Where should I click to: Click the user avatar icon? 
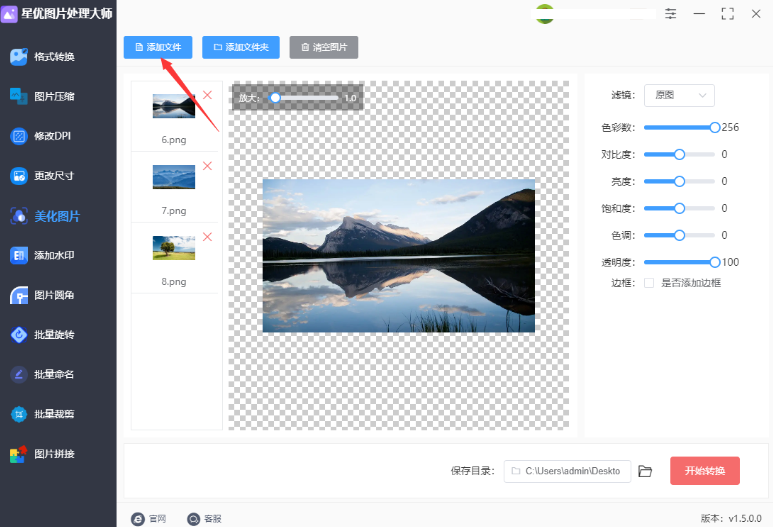point(545,14)
